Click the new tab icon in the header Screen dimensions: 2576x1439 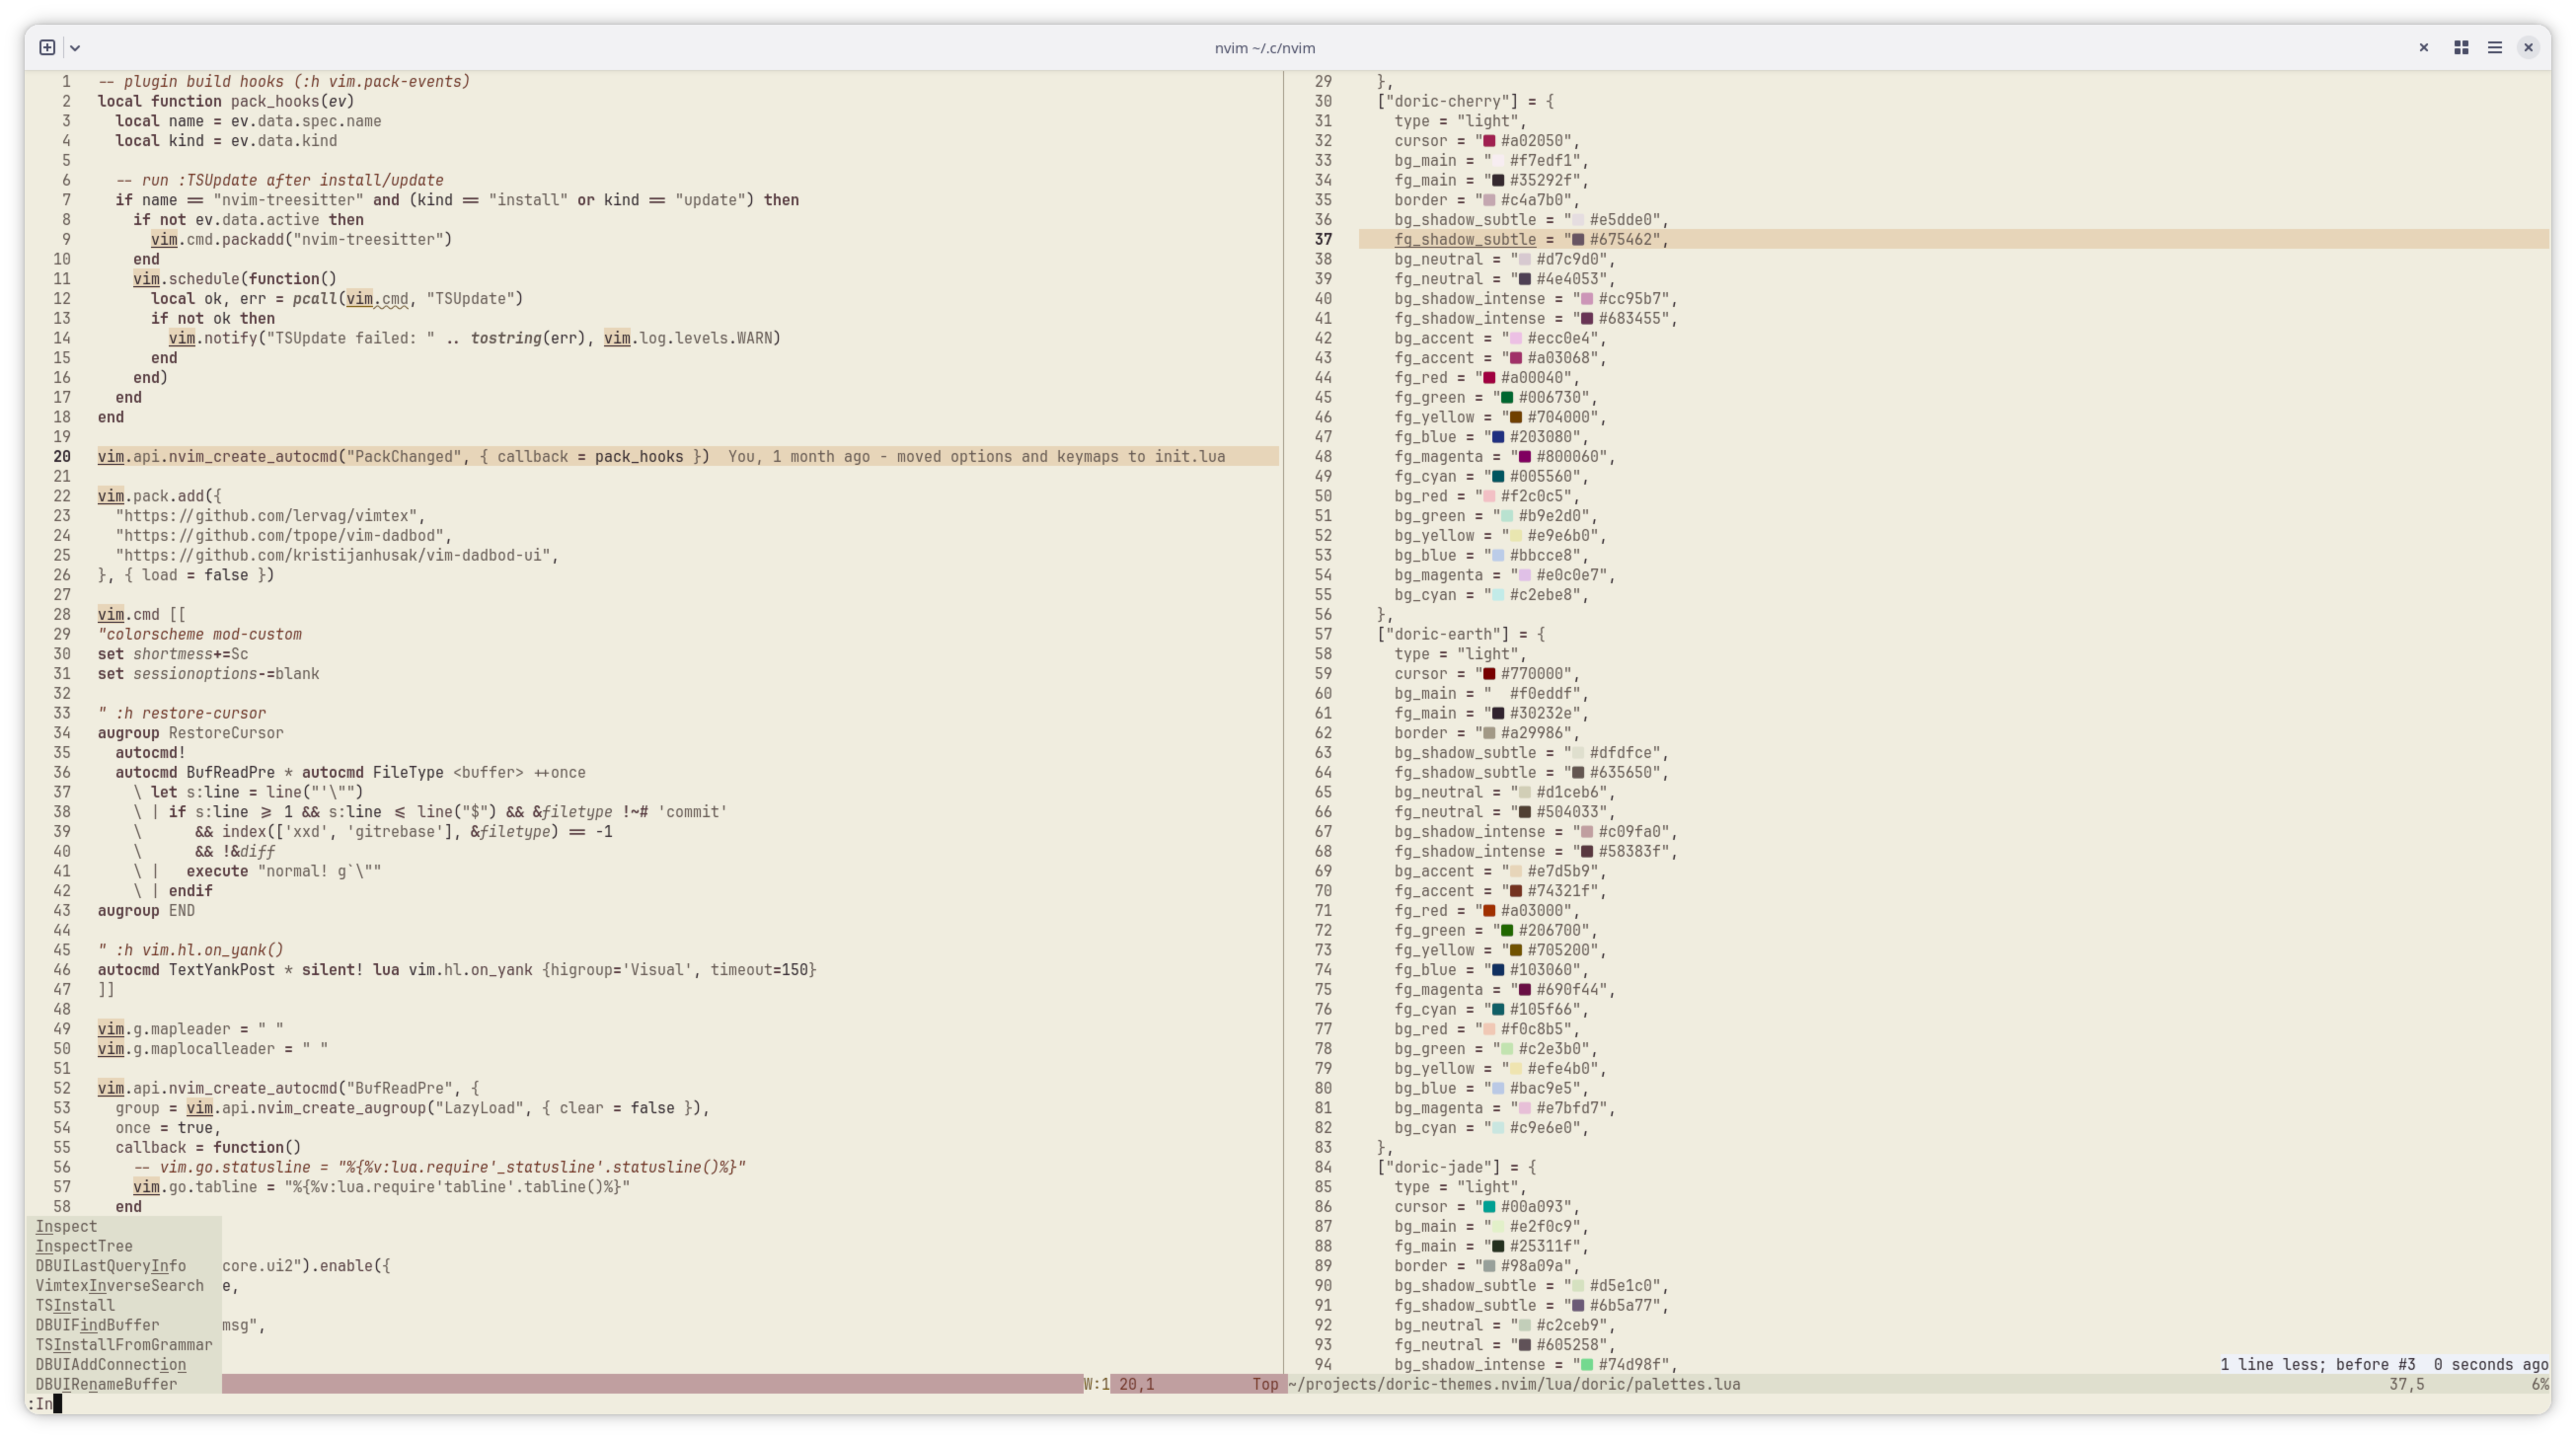pos(47,47)
